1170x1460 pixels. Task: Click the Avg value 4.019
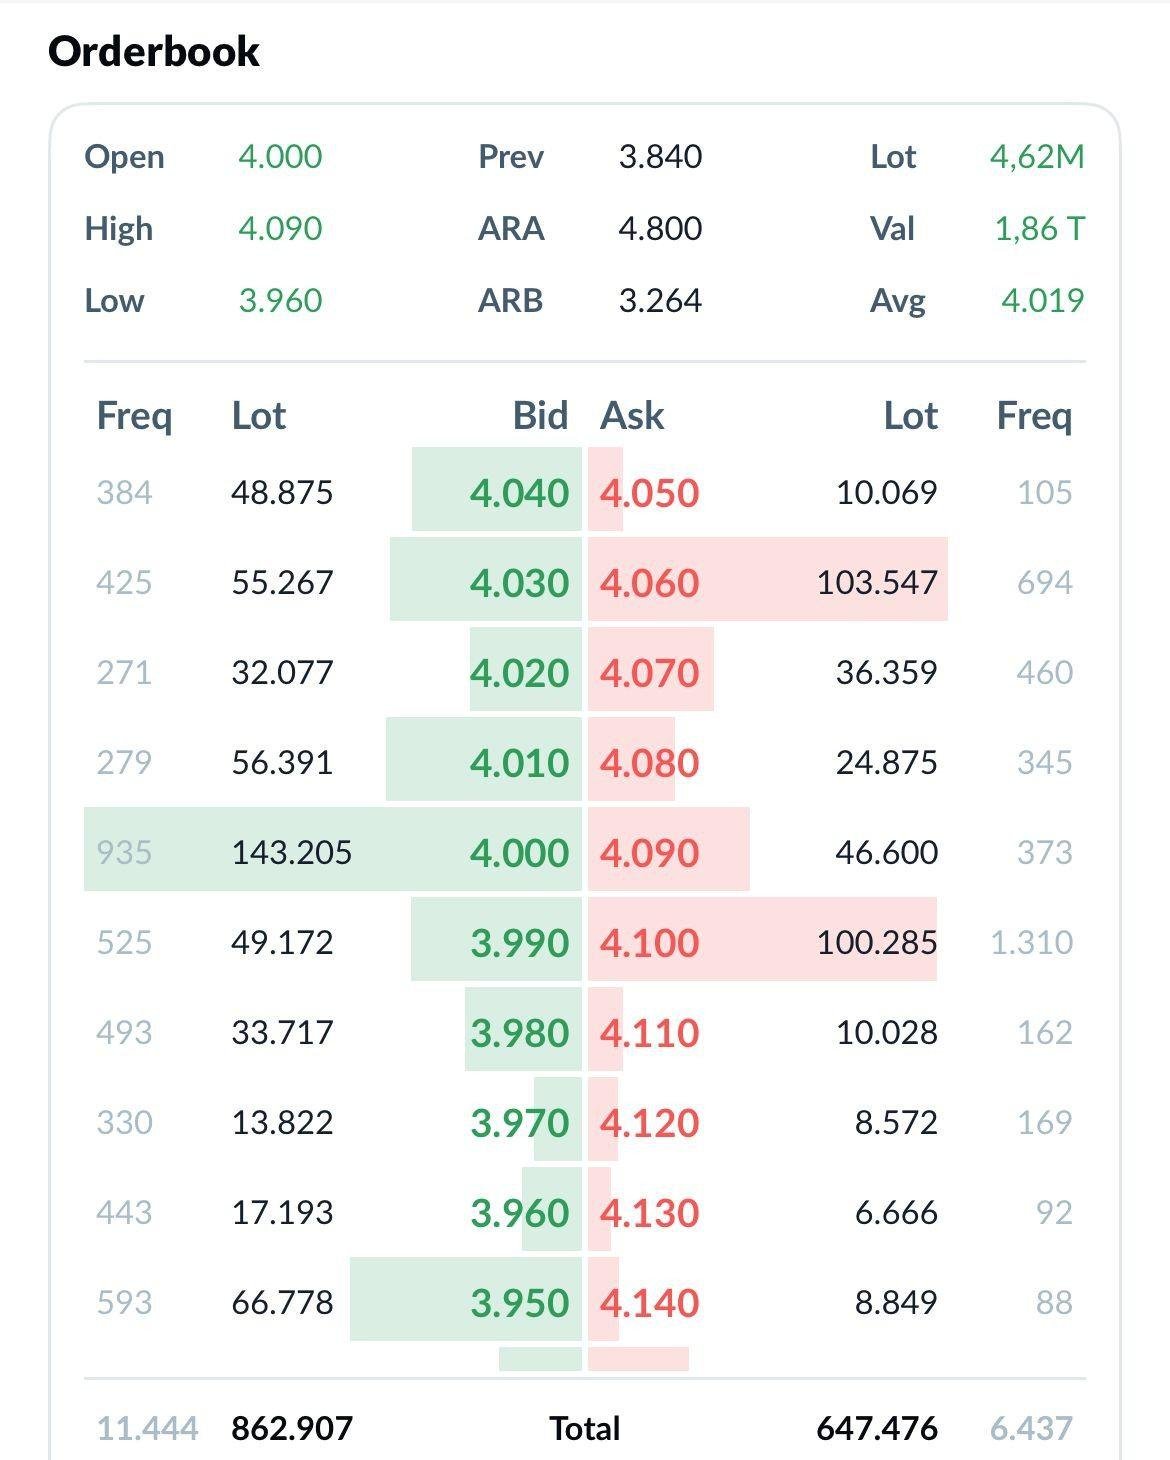click(x=1042, y=300)
